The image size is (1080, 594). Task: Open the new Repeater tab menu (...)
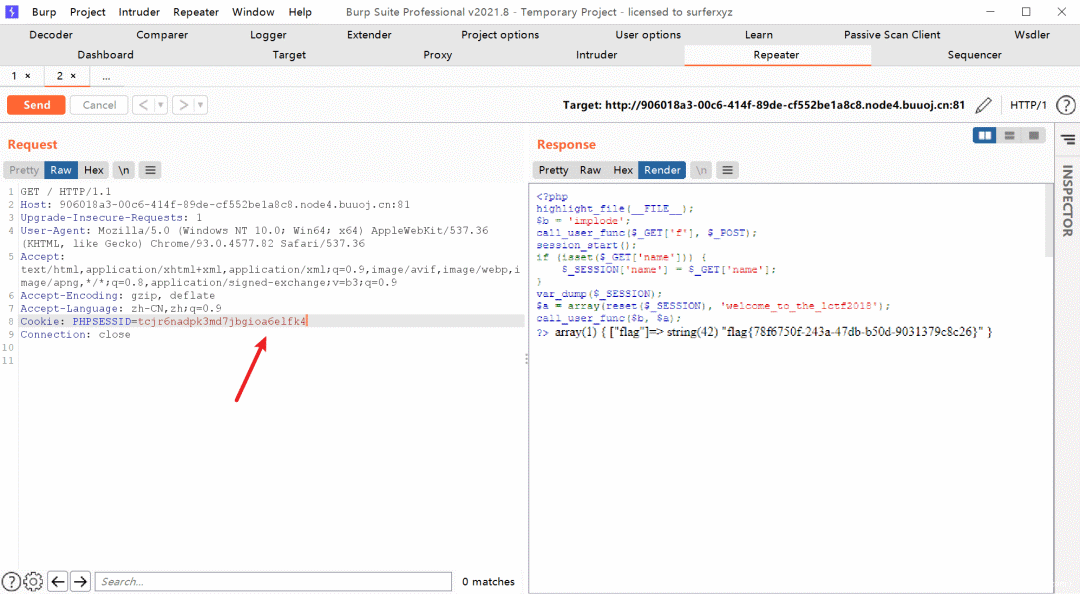(x=106, y=76)
